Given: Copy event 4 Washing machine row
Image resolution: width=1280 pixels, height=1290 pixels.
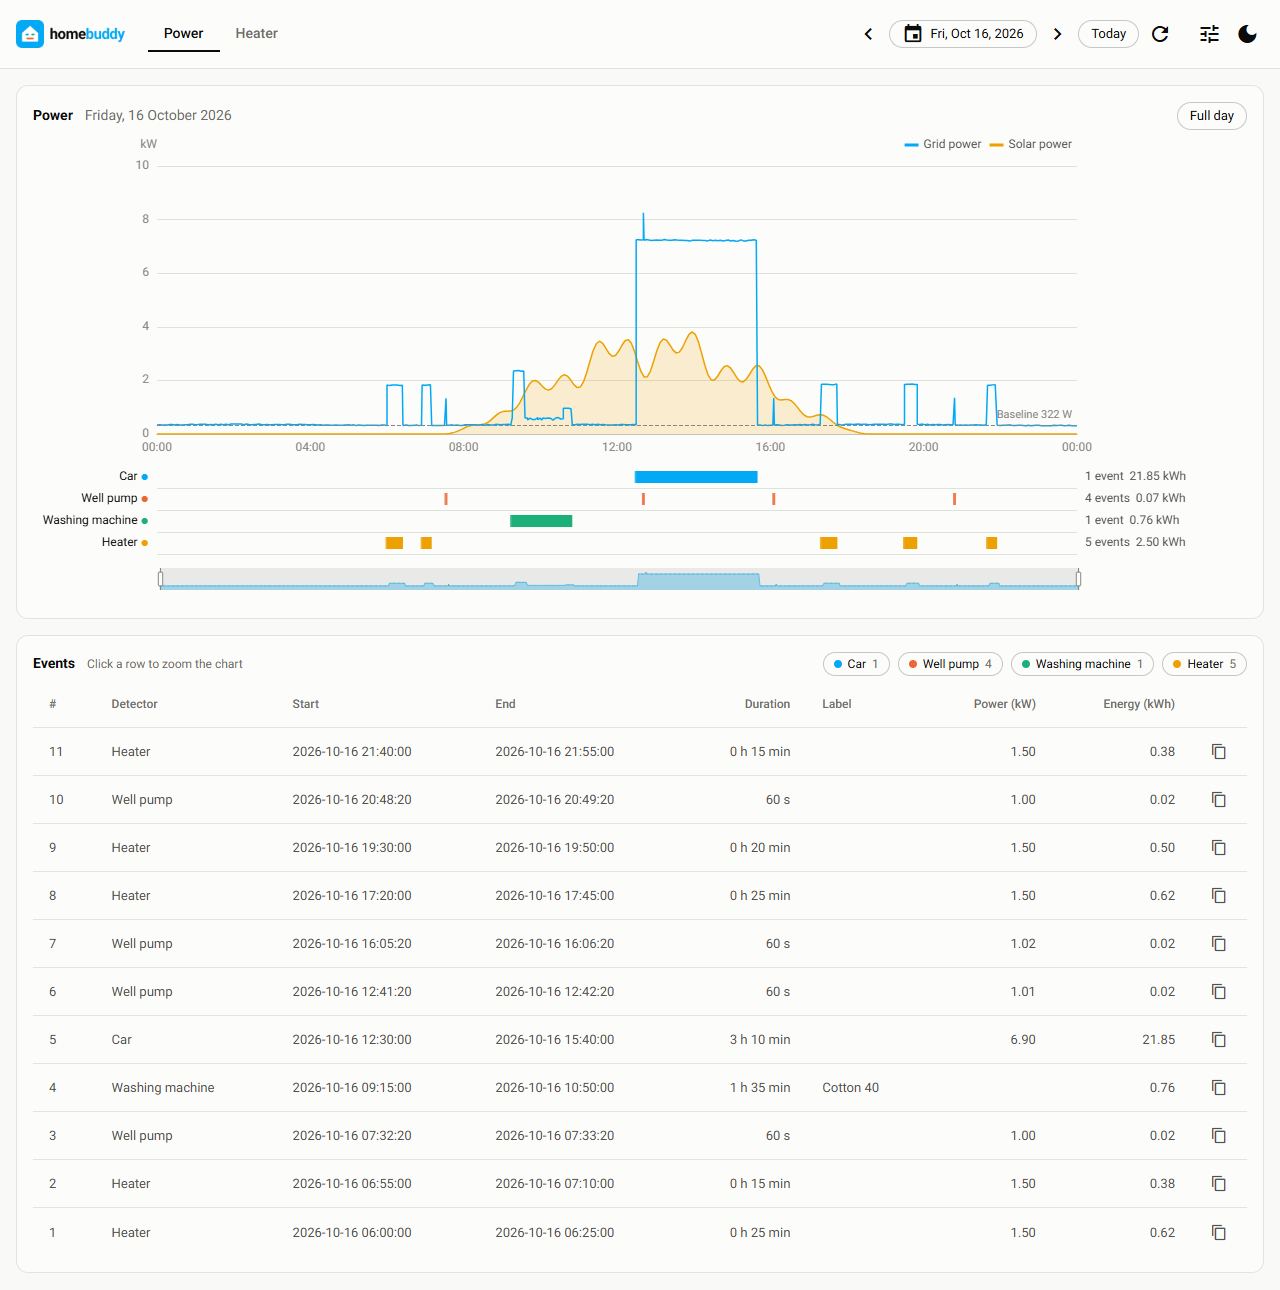Looking at the screenshot, I should pos(1219,1088).
